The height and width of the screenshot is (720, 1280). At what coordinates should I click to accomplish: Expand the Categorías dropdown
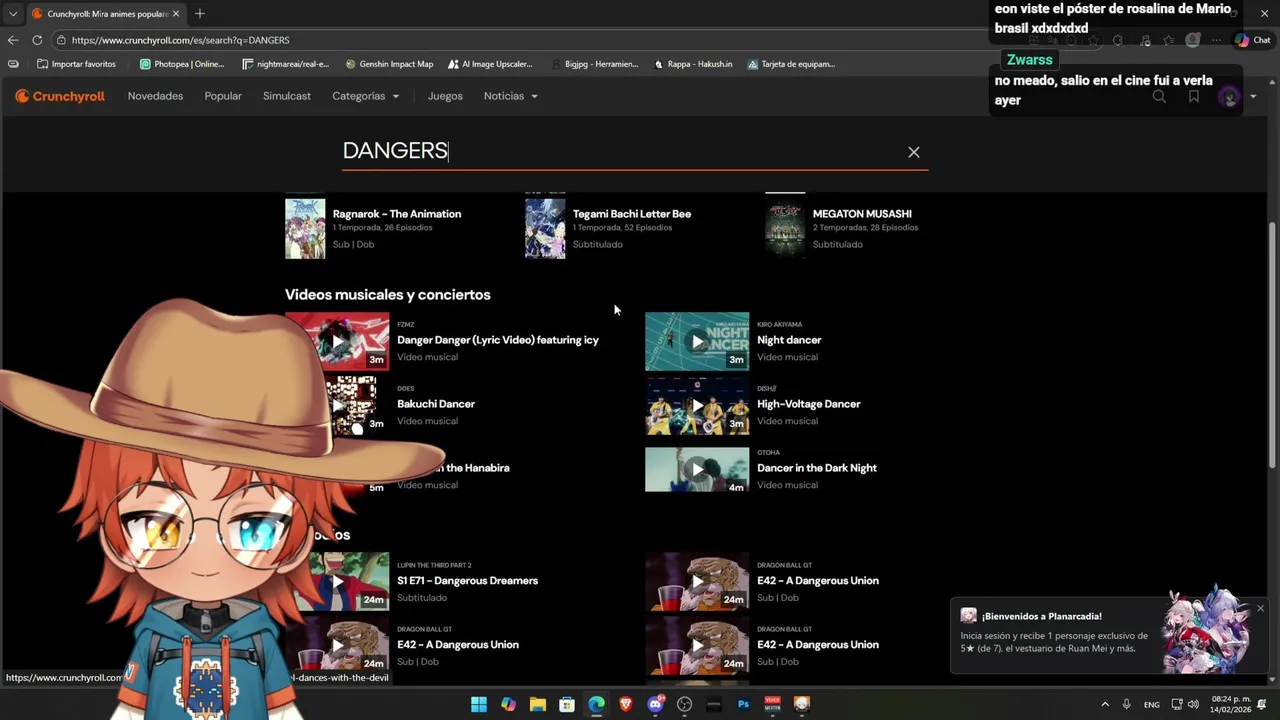click(x=366, y=96)
